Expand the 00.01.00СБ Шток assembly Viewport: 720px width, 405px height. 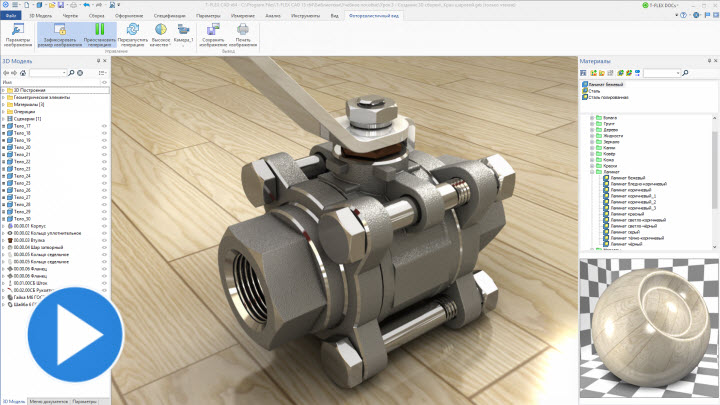(4, 283)
